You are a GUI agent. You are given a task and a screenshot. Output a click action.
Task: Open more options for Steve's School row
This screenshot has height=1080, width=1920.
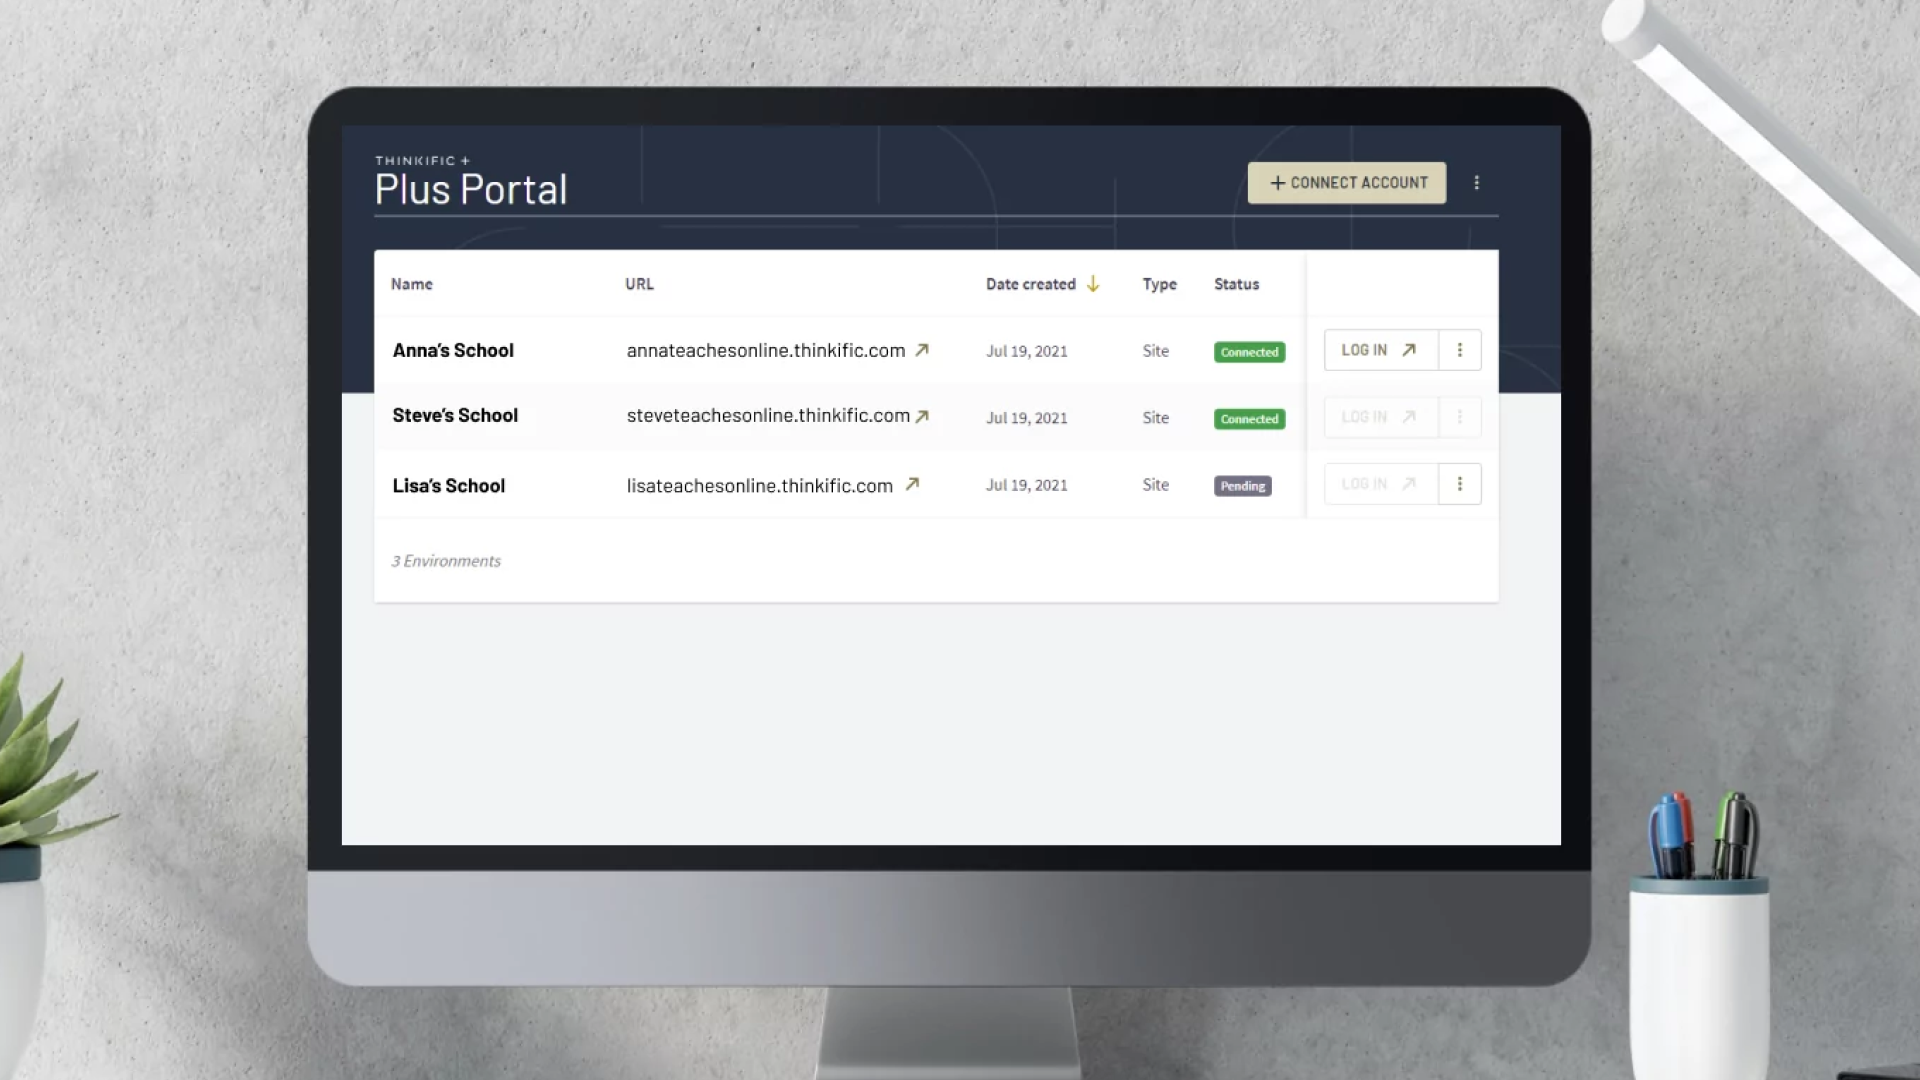pos(1460,417)
